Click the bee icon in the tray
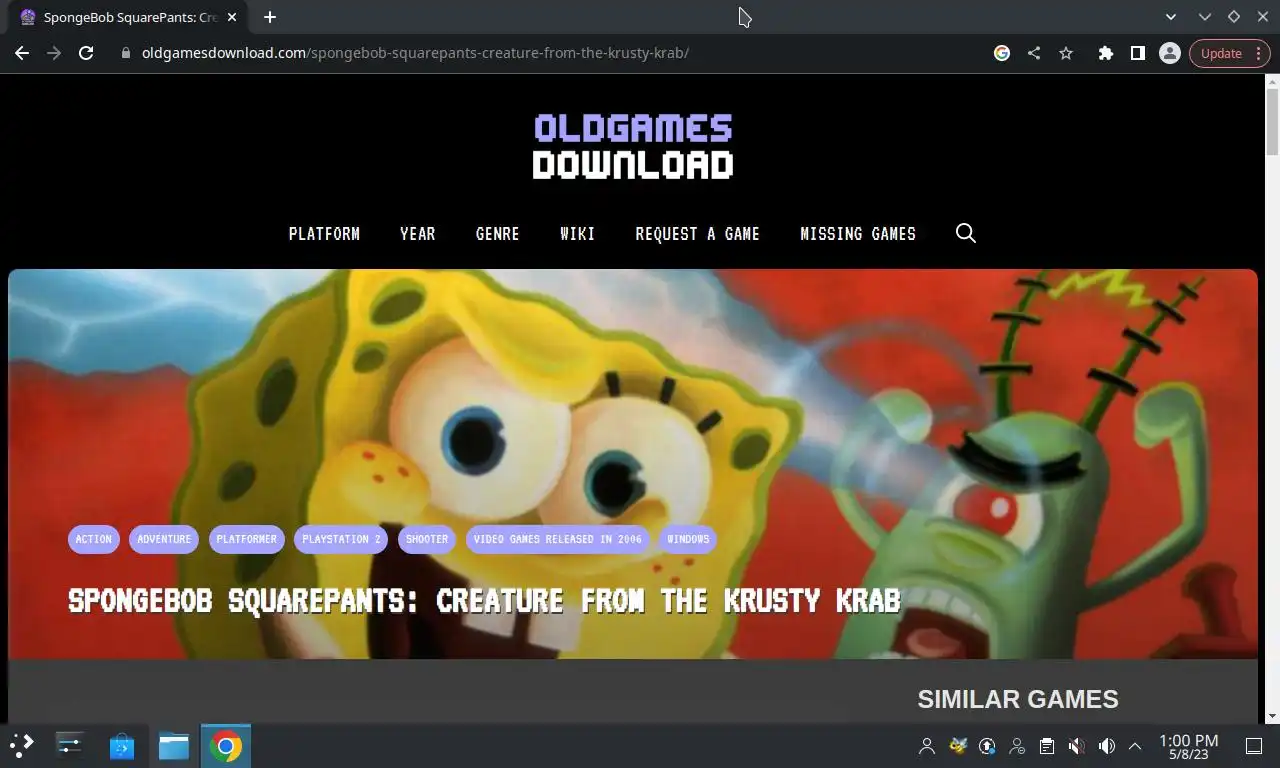The height and width of the screenshot is (768, 1280). click(958, 746)
